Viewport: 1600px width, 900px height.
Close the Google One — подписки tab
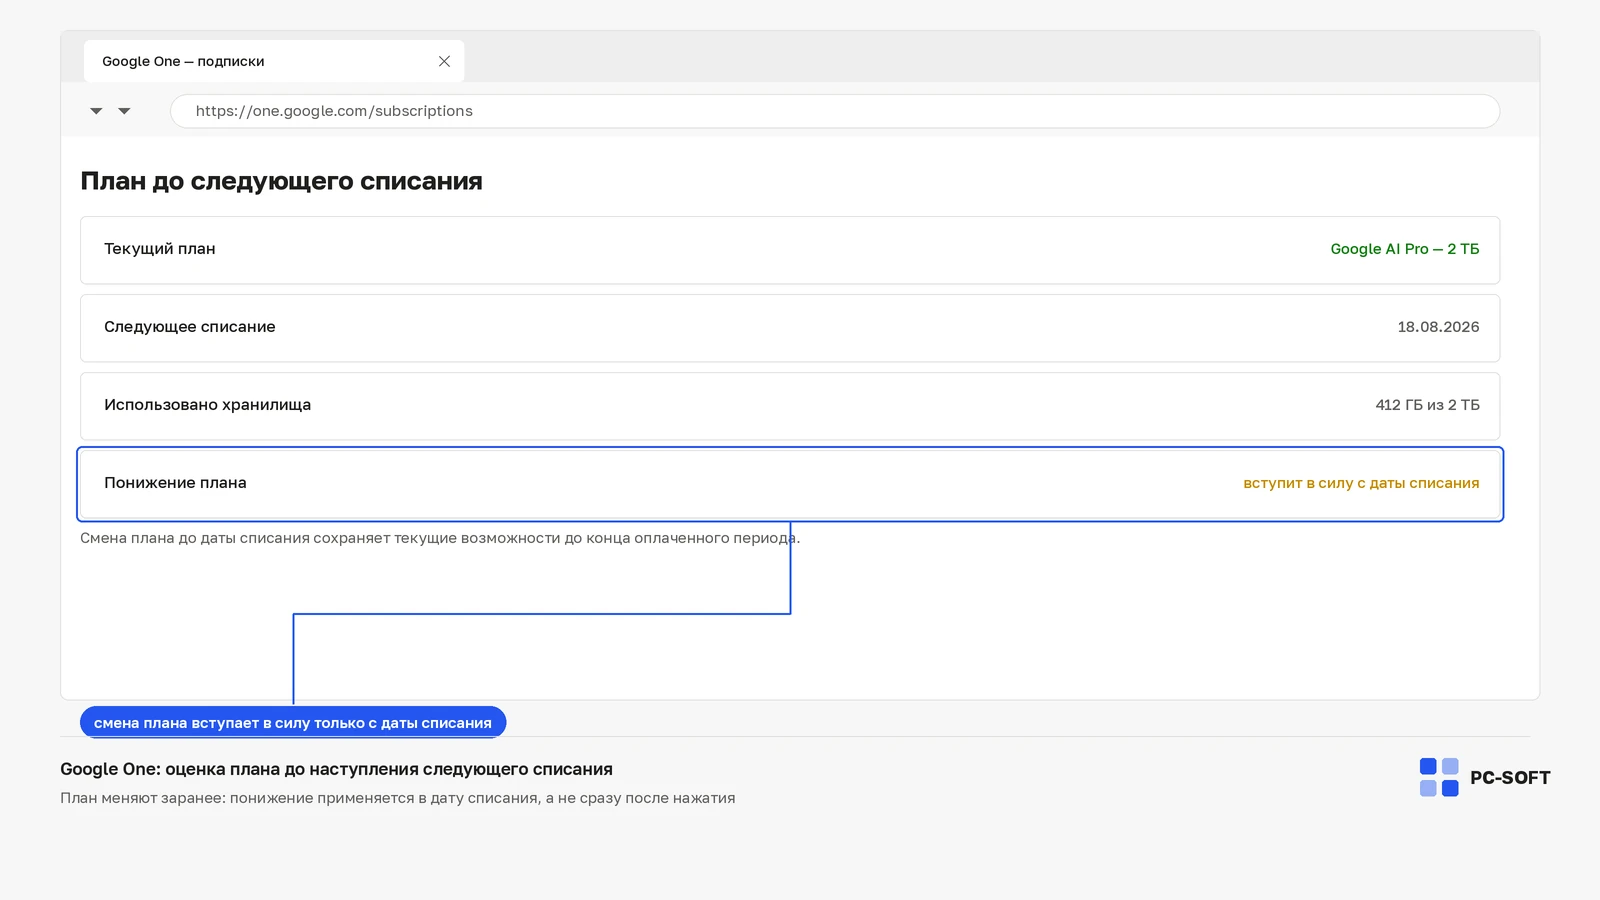point(444,61)
